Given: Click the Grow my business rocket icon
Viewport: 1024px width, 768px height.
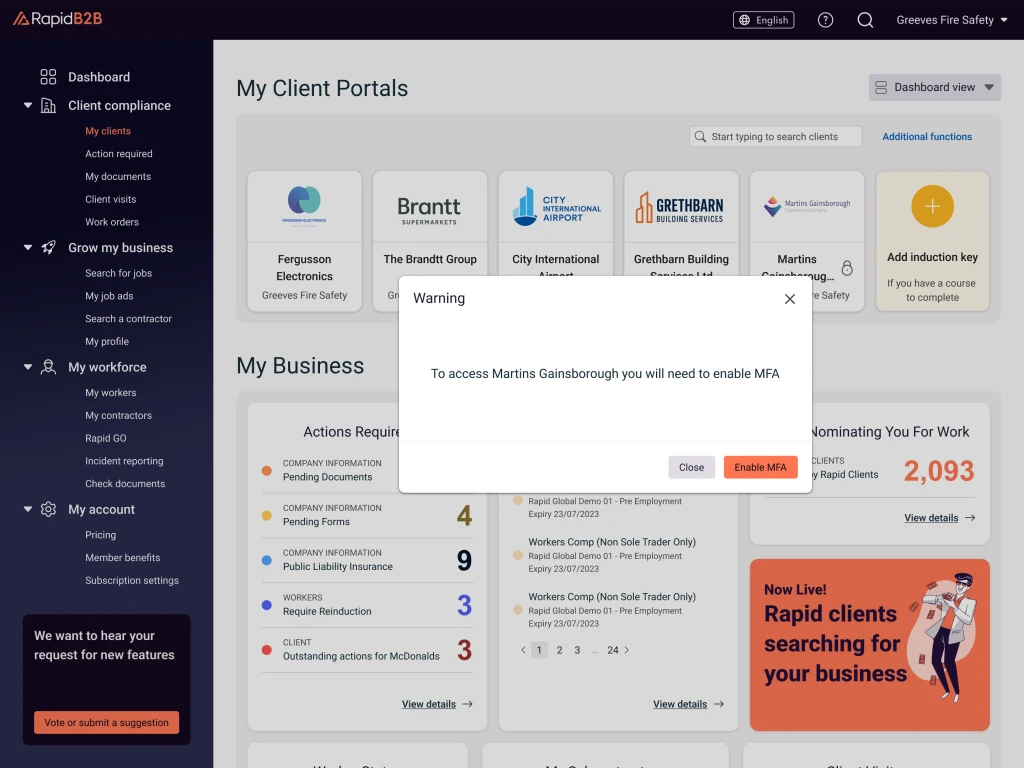Looking at the screenshot, I should [x=48, y=248].
